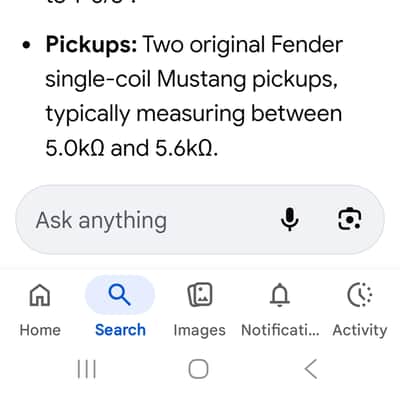Tap the Android back arrow

click(x=311, y=369)
